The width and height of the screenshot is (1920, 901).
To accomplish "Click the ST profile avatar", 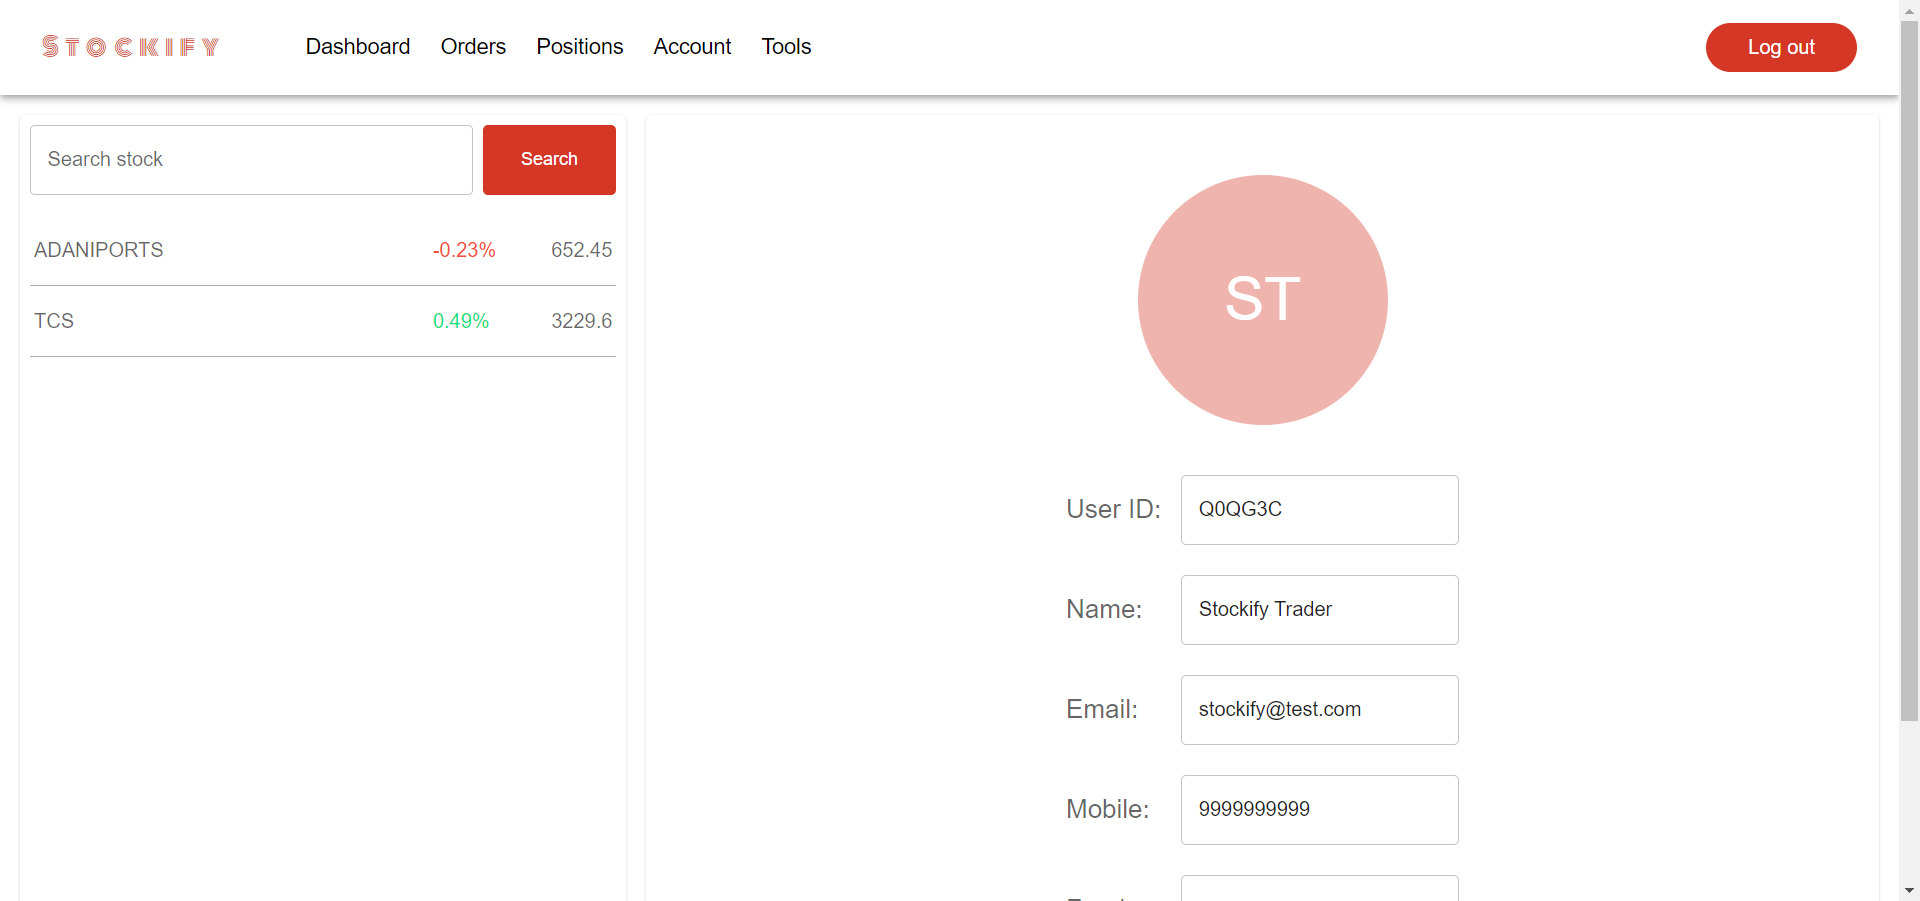I will tap(1262, 300).
